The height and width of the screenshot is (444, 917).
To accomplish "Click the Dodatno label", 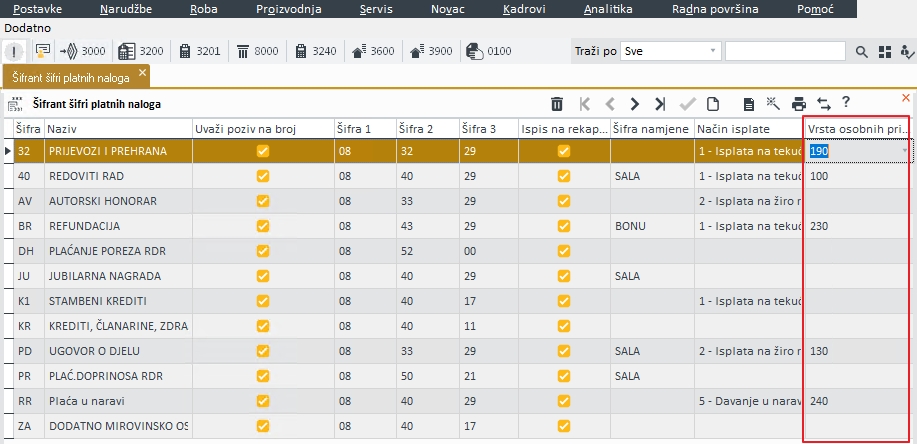I will click(27, 28).
